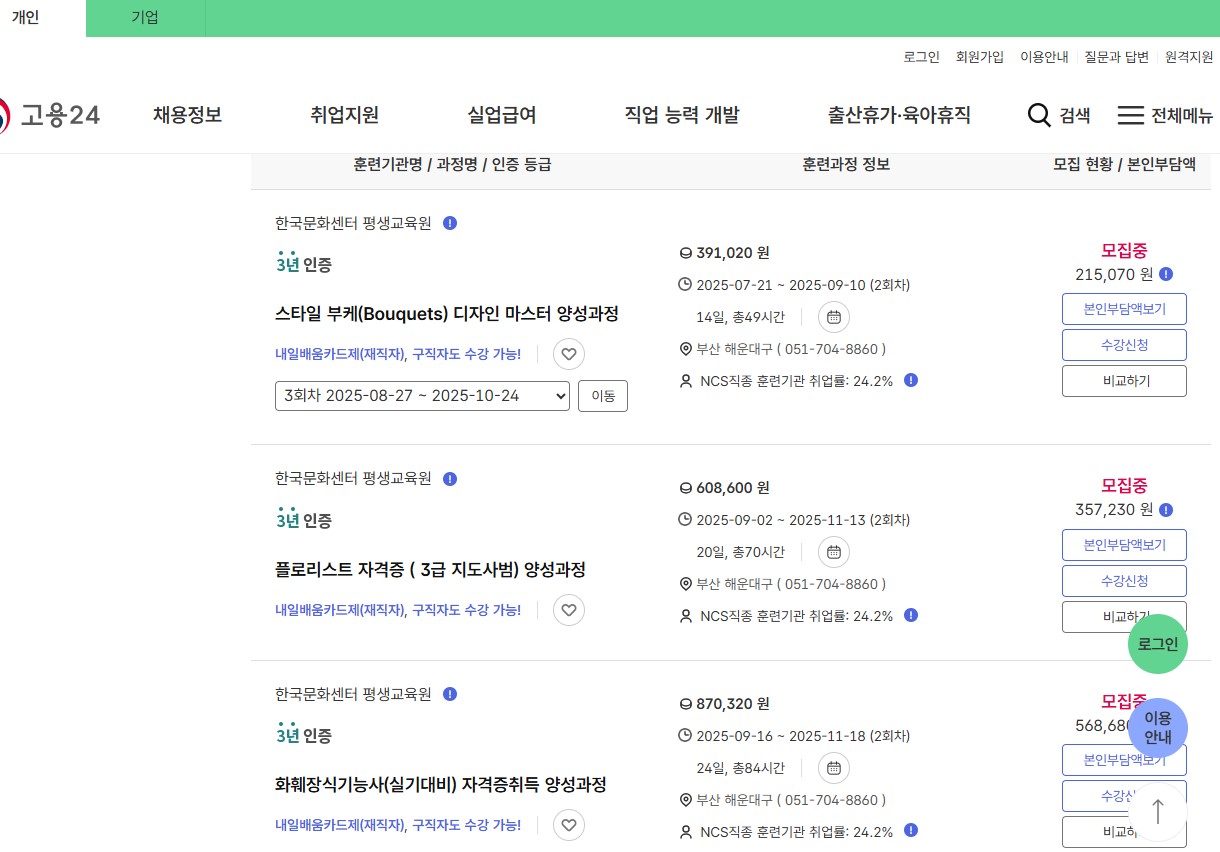Image resolution: width=1220 pixels, height=852 pixels.
Task: Click info icon beside 357,230 원
Action: [x=1166, y=510]
